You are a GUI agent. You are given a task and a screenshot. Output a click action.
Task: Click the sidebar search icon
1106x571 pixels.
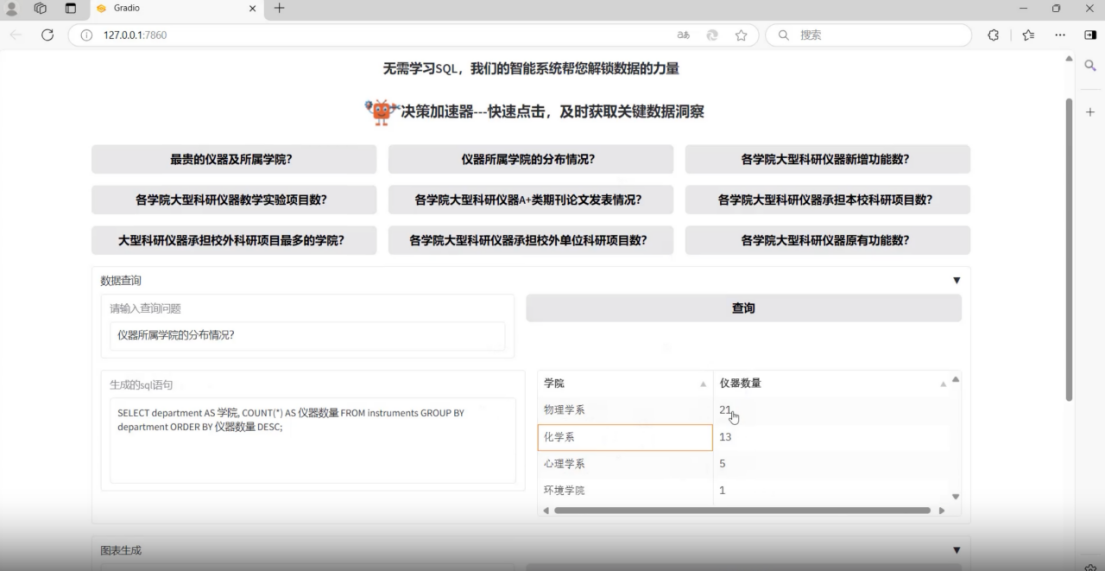coord(1090,66)
